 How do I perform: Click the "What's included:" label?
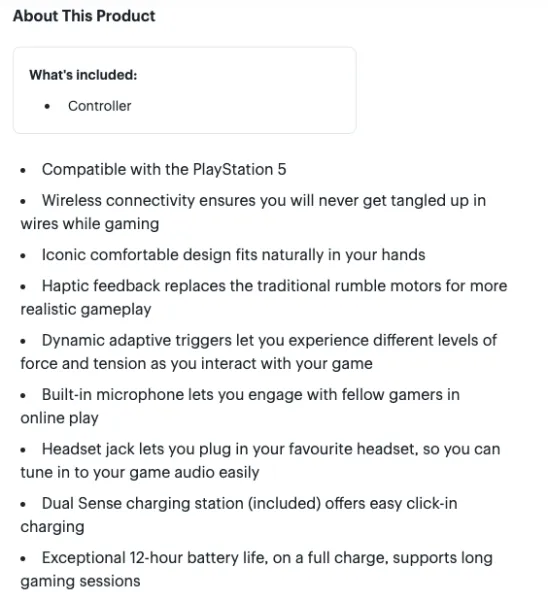coord(83,75)
